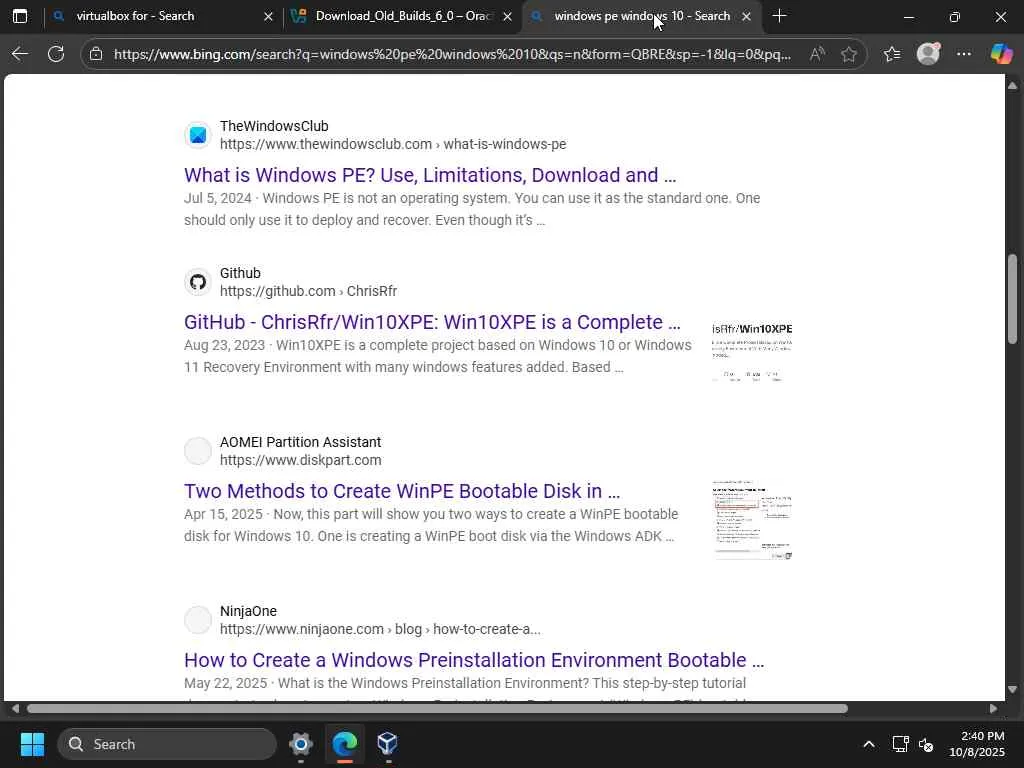The image size is (1024, 768).
Task: Click the scroll down arrow
Action: pyautogui.click(x=1012, y=689)
